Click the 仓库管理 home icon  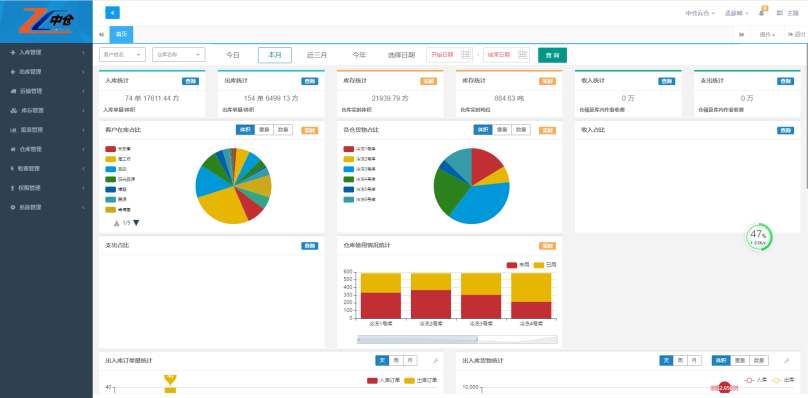12,150
